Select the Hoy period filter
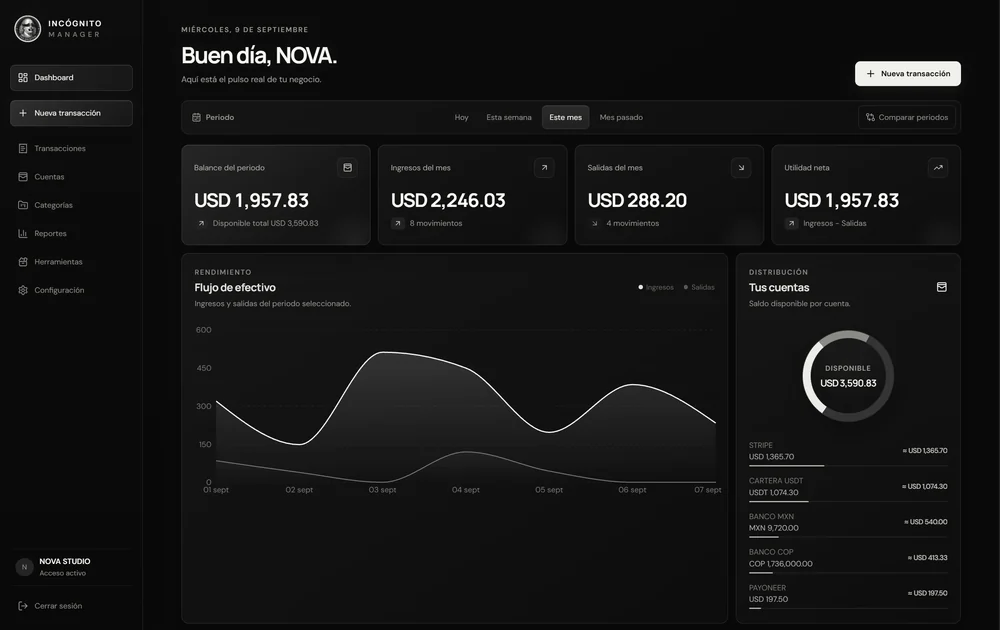Screen dimensions: 1000x630 tap(461, 117)
